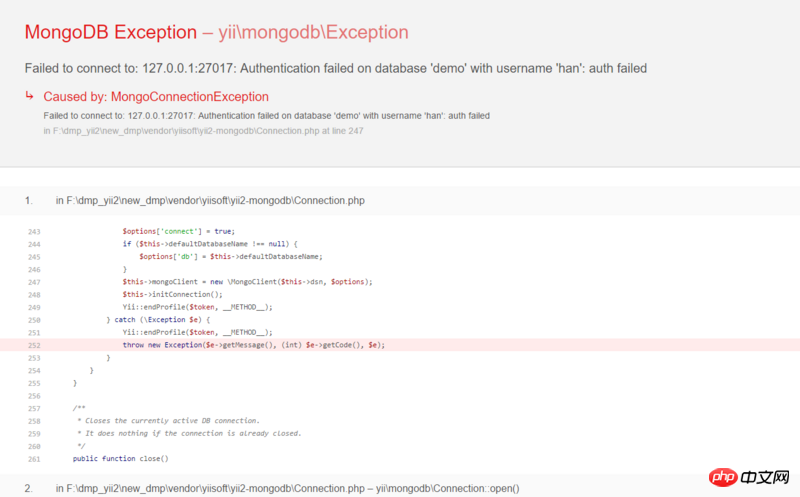Click the 'Connection.php at line 247' file path
Screen dimensions: 800x497
(x=203, y=131)
